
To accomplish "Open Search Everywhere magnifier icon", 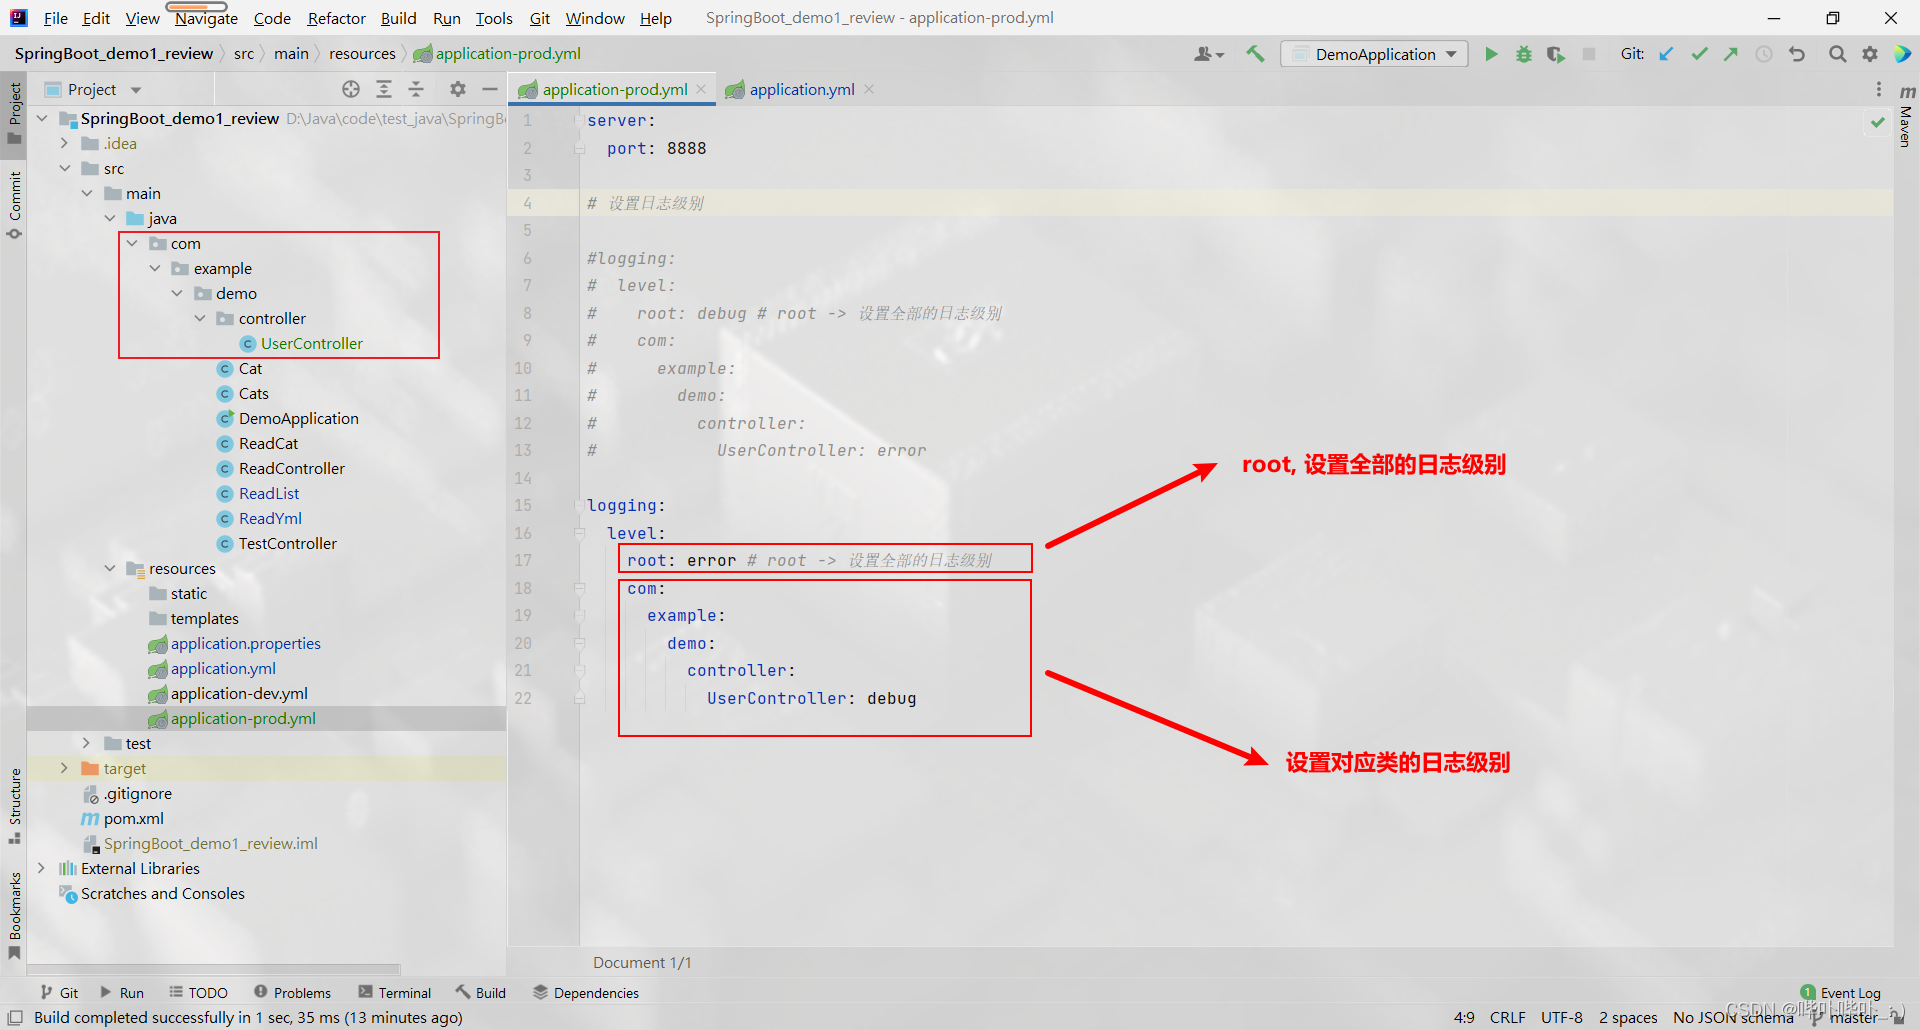I will coord(1838,54).
